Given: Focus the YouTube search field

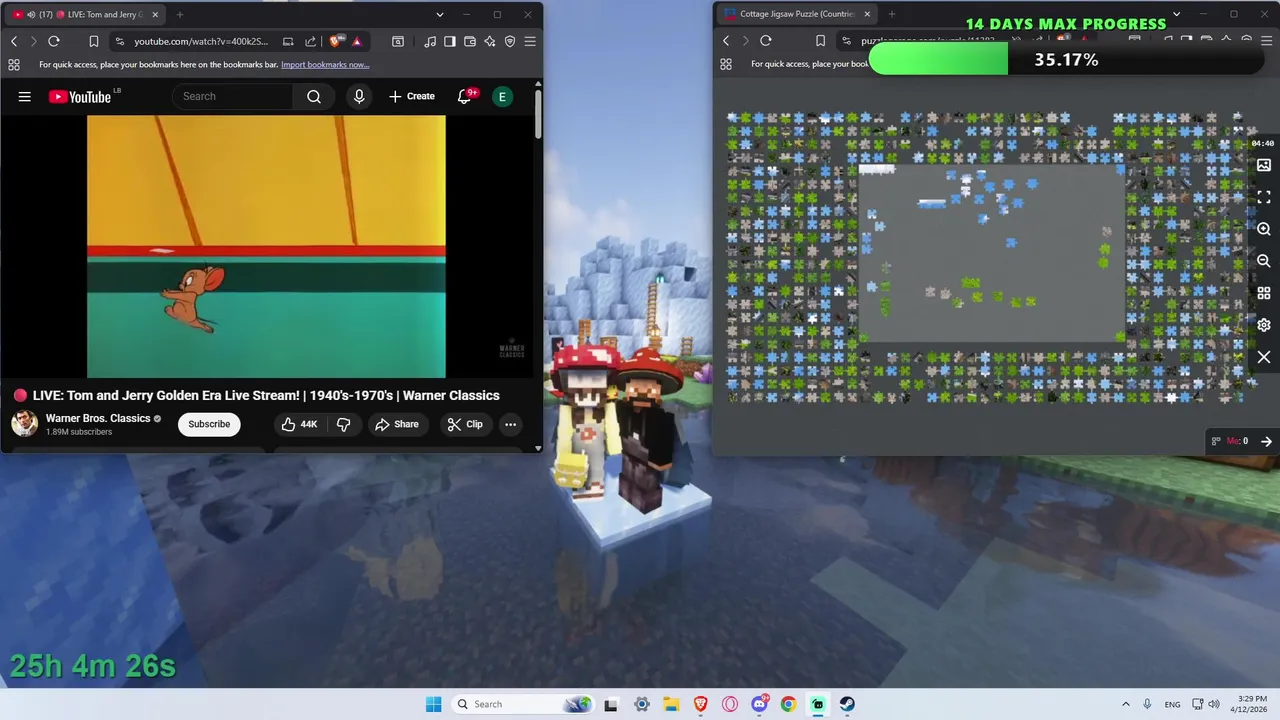Looking at the screenshot, I should point(233,96).
